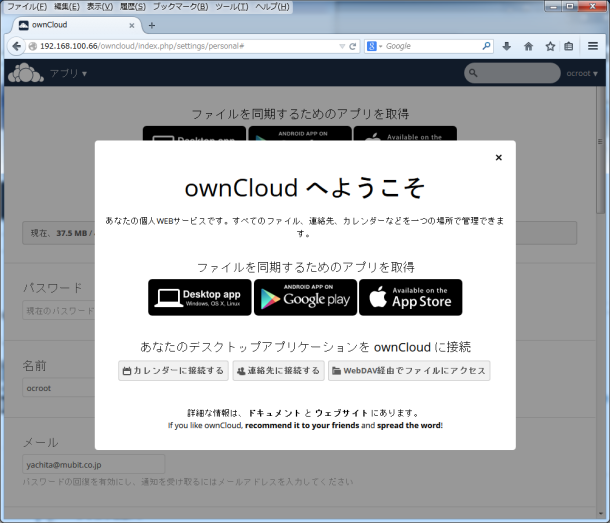
Task: Click recommend it to your friends link
Action: click(302, 425)
